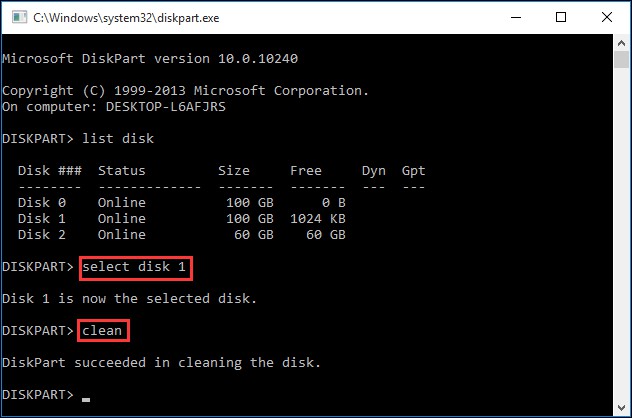This screenshot has height=418, width=632.
Task: Click the empty scrollbar track area
Action: 621,234
